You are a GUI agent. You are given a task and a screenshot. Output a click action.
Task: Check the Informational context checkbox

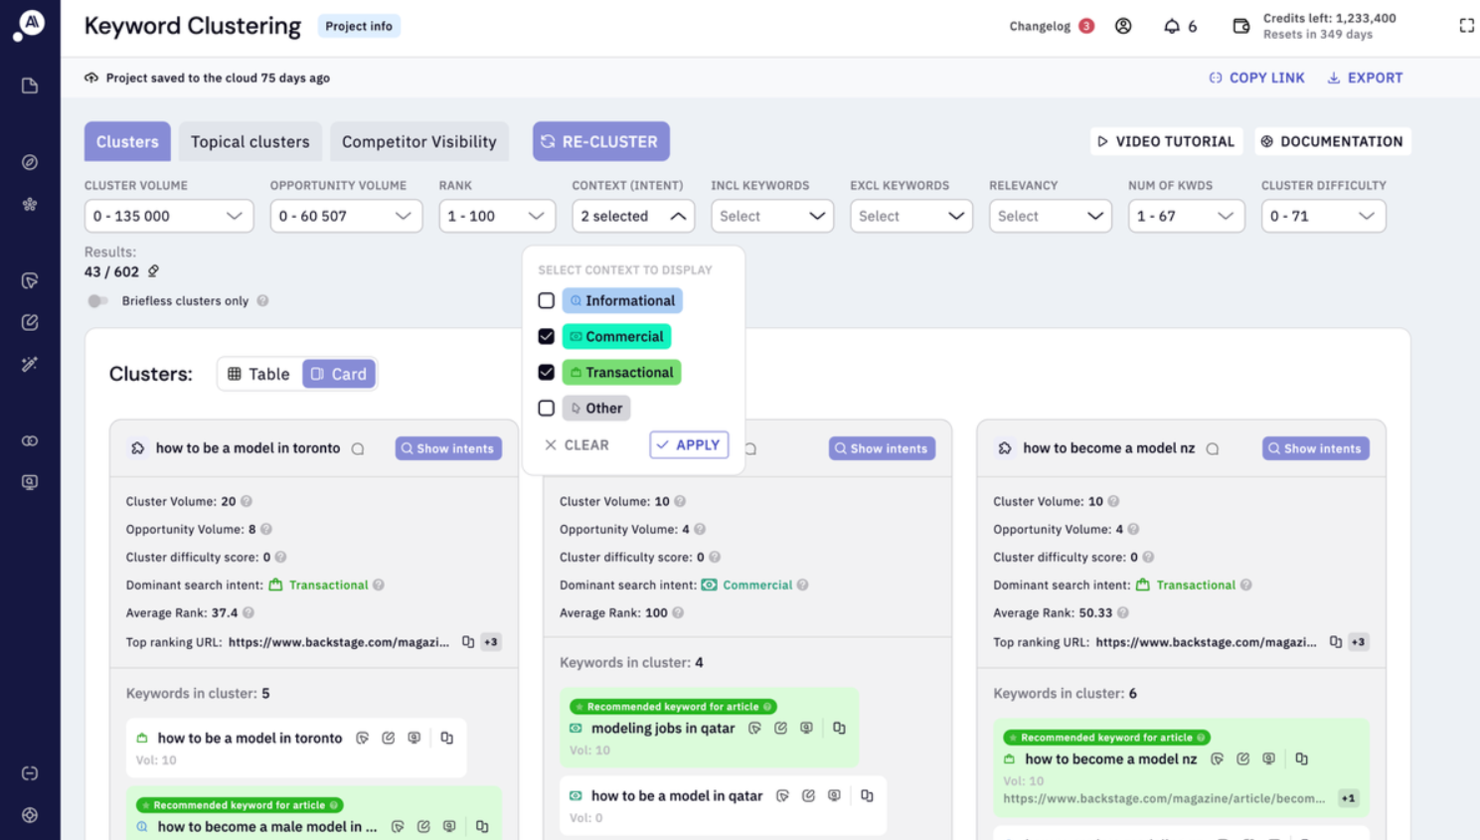click(x=546, y=300)
